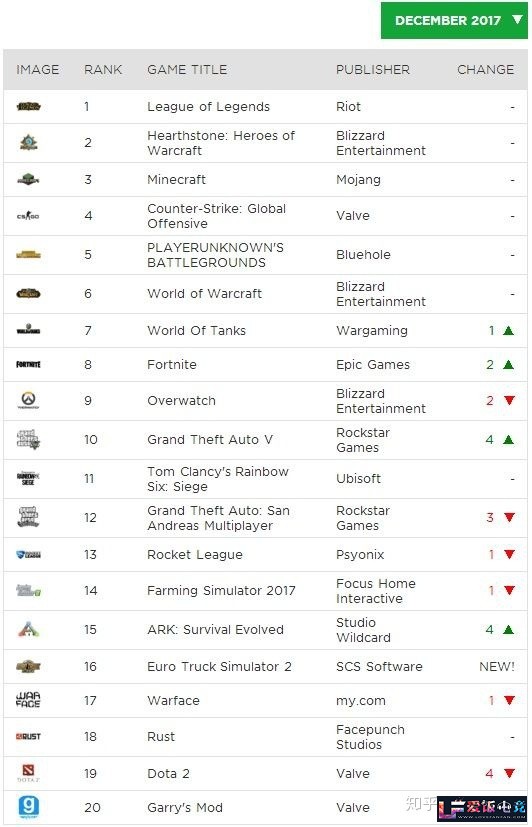
Task: Click the CS:GO logo icon
Action: pyautogui.click(x=28, y=216)
